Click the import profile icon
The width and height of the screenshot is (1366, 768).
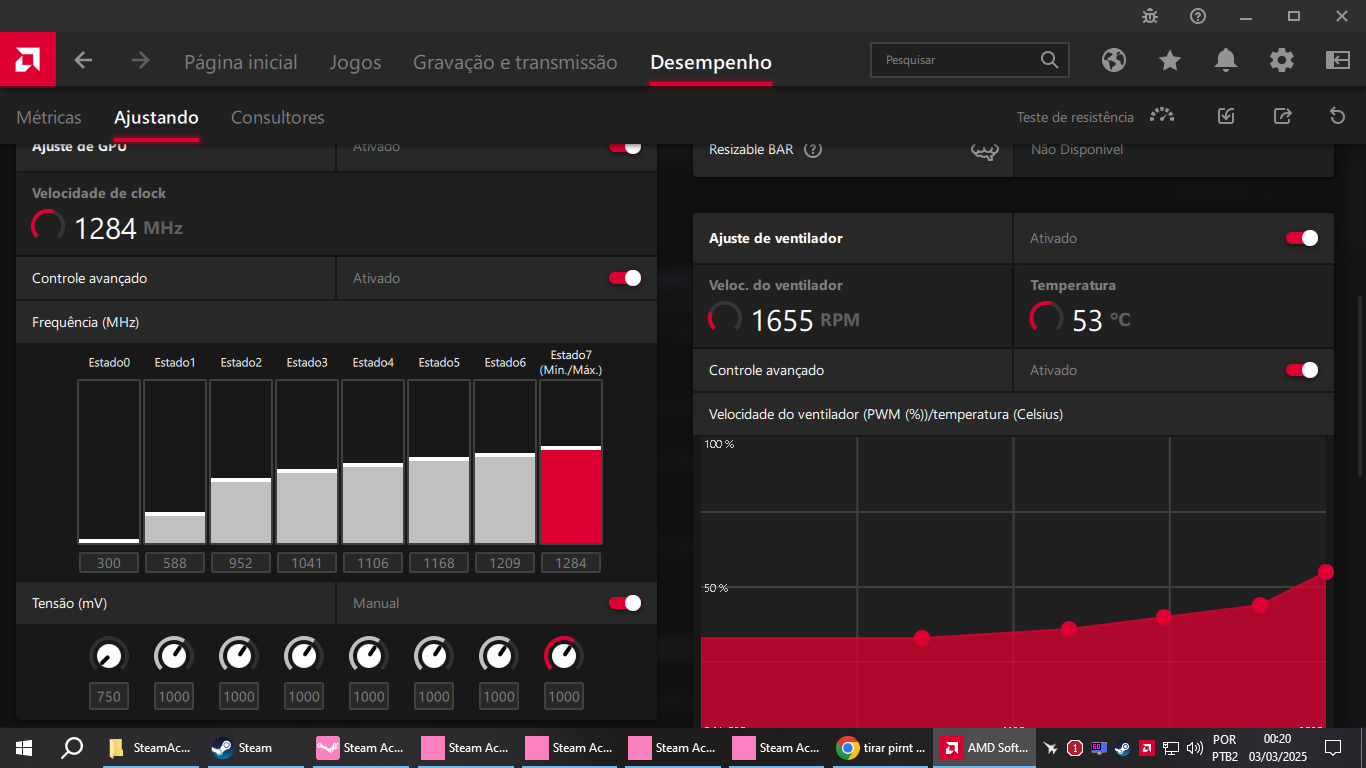point(1226,116)
